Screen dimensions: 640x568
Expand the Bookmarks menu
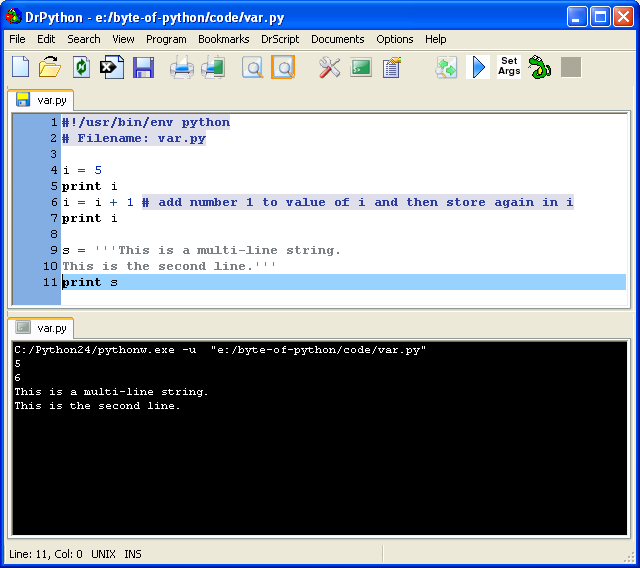pyautogui.click(x=223, y=39)
